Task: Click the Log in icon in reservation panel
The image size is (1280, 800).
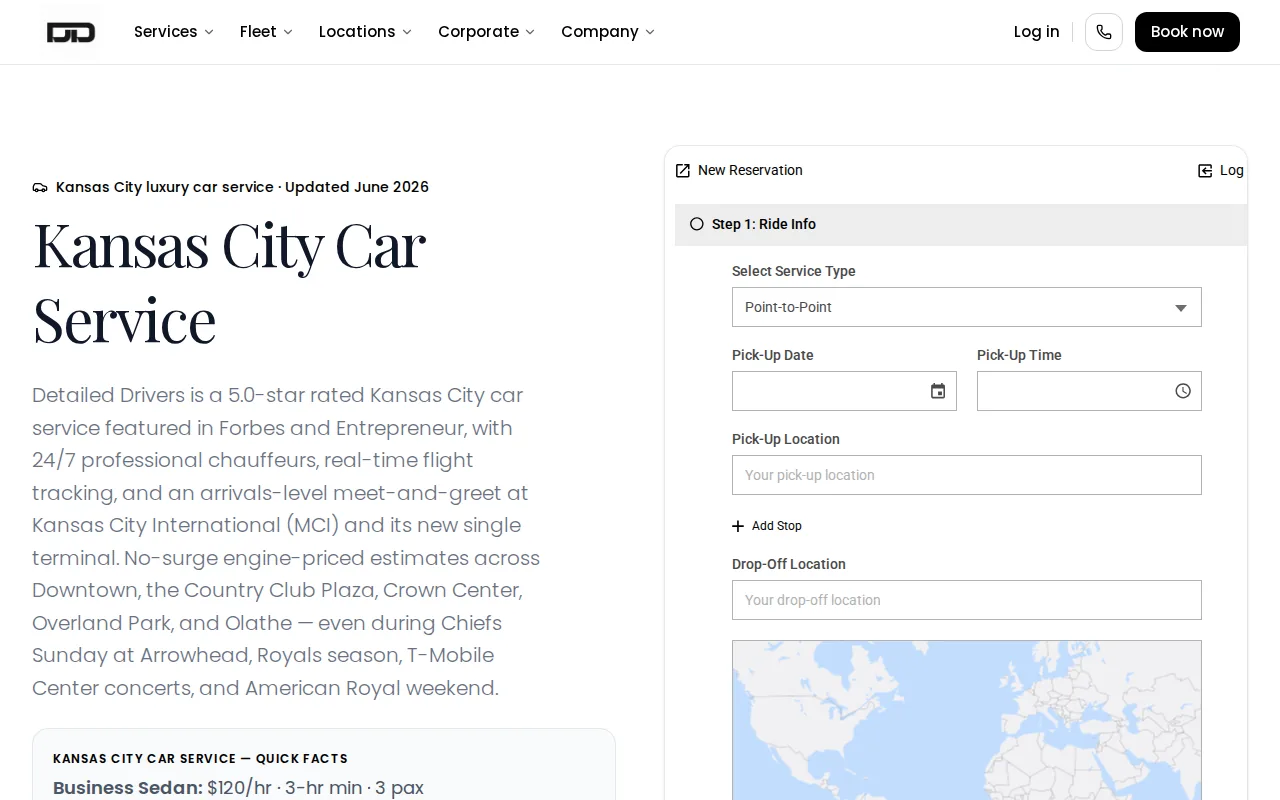Action: (x=1205, y=171)
